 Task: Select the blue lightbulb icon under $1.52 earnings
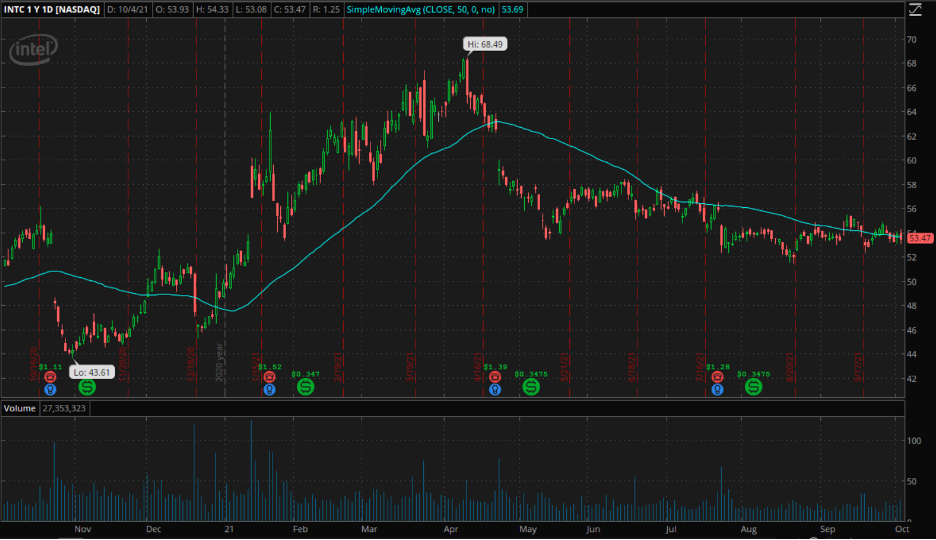click(x=269, y=390)
